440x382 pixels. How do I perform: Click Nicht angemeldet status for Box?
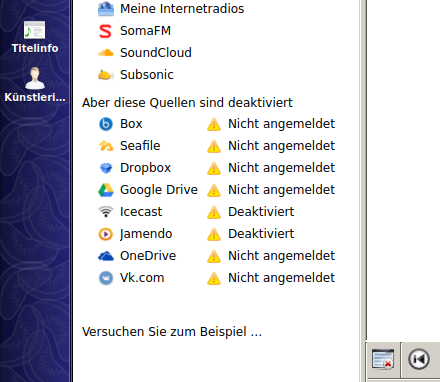pyautogui.click(x=281, y=124)
